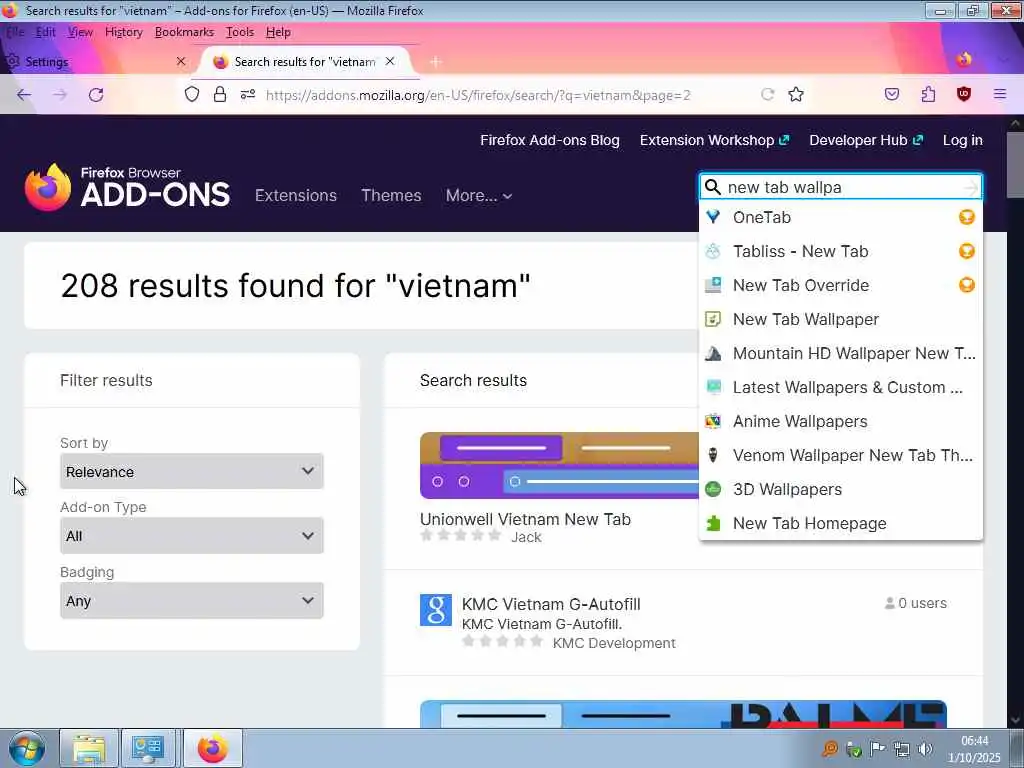The height and width of the screenshot is (768, 1024).
Task: Open the View menu
Action: [x=80, y=32]
